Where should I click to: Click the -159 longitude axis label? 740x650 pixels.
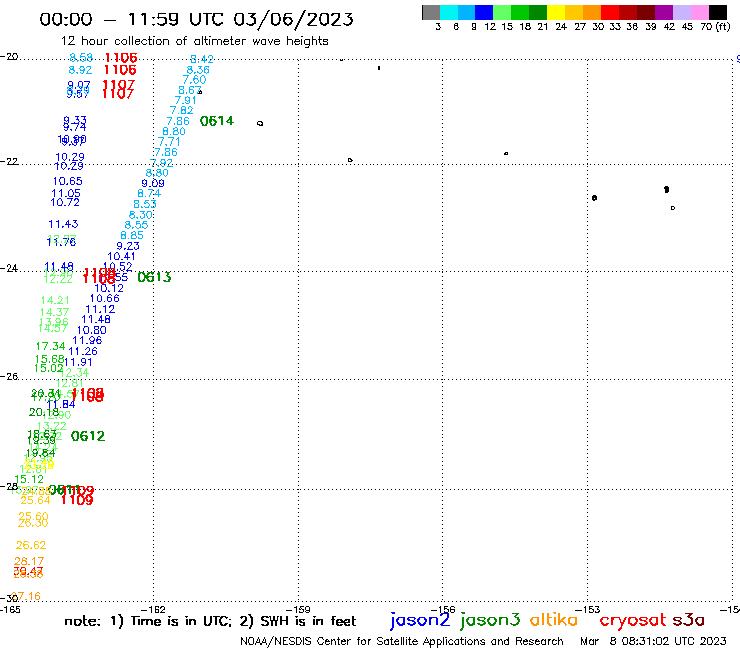(298, 609)
